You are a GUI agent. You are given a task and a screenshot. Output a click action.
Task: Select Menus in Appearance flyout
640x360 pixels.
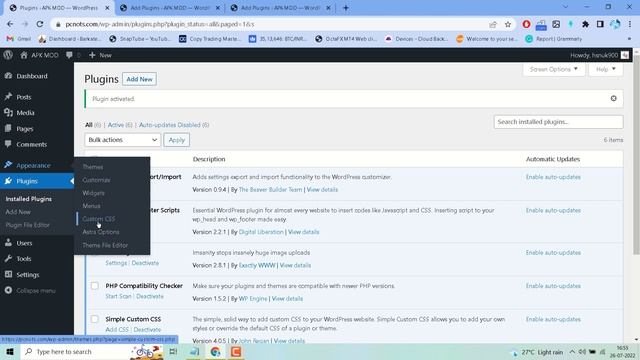point(91,206)
